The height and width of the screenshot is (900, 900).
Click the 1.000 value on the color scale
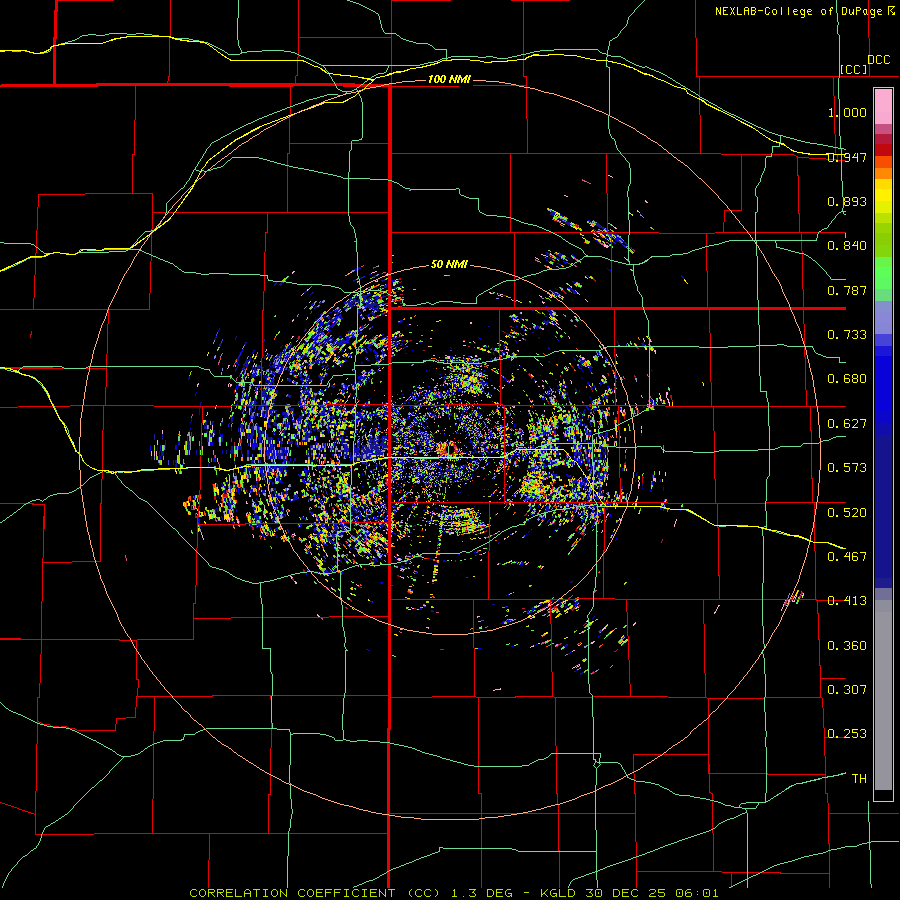point(847,112)
